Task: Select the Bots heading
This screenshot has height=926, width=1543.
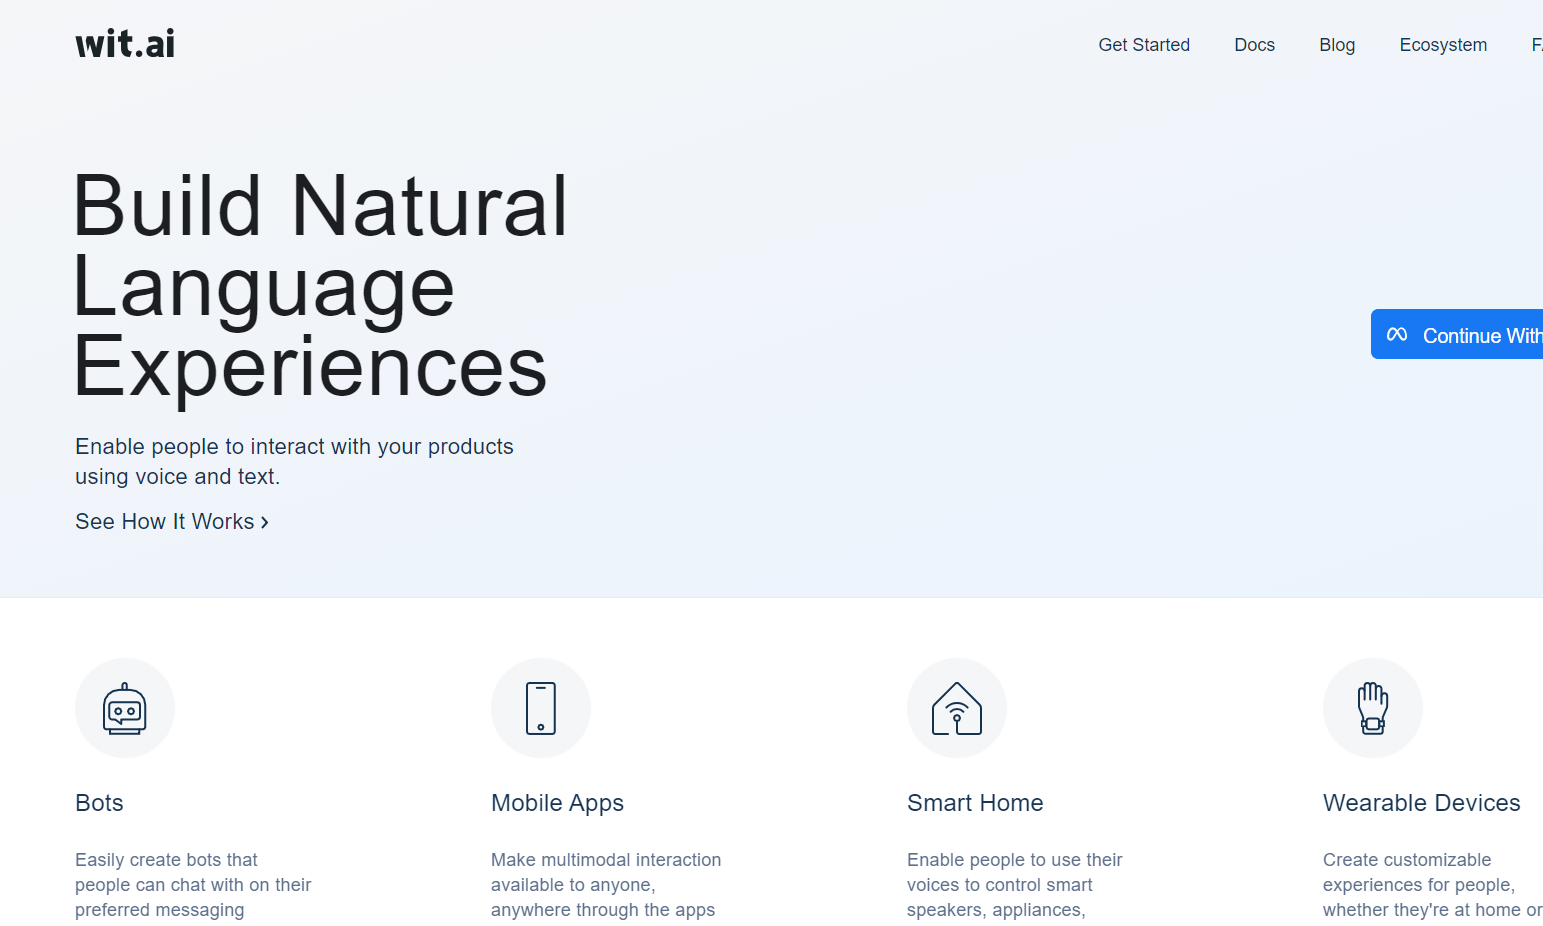Action: coord(99,803)
